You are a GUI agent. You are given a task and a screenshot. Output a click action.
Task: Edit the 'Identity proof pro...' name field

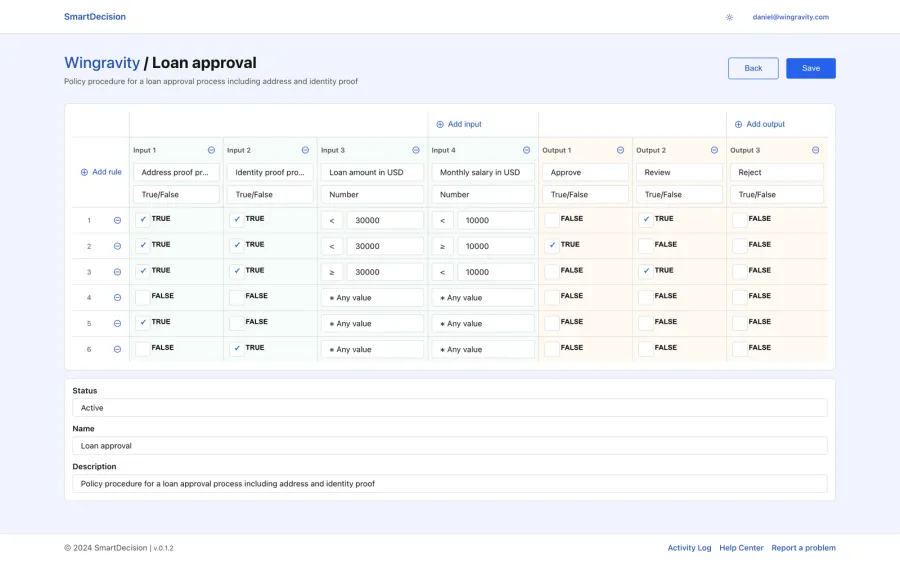coord(270,172)
